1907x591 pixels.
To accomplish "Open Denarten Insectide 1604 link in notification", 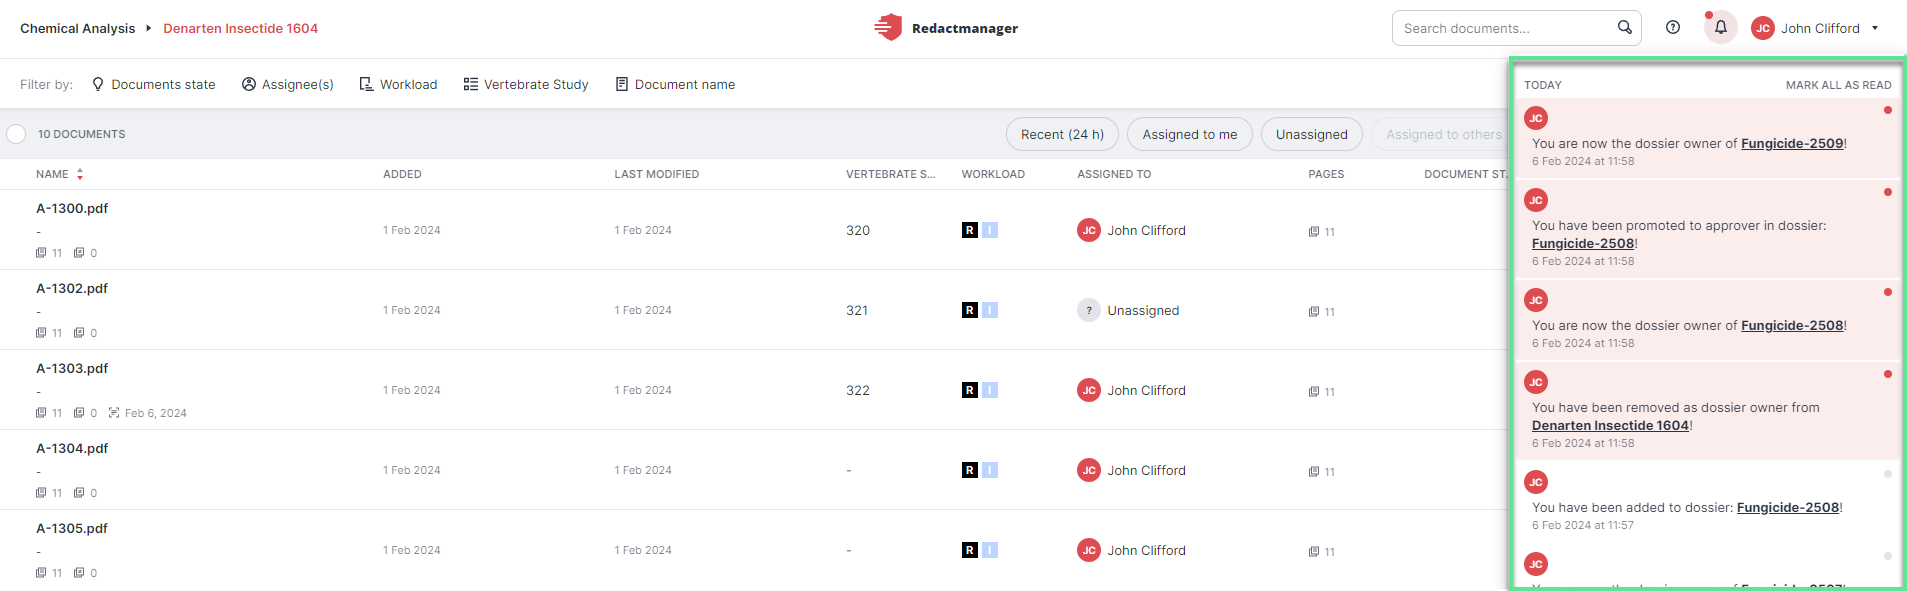I will click(1610, 425).
